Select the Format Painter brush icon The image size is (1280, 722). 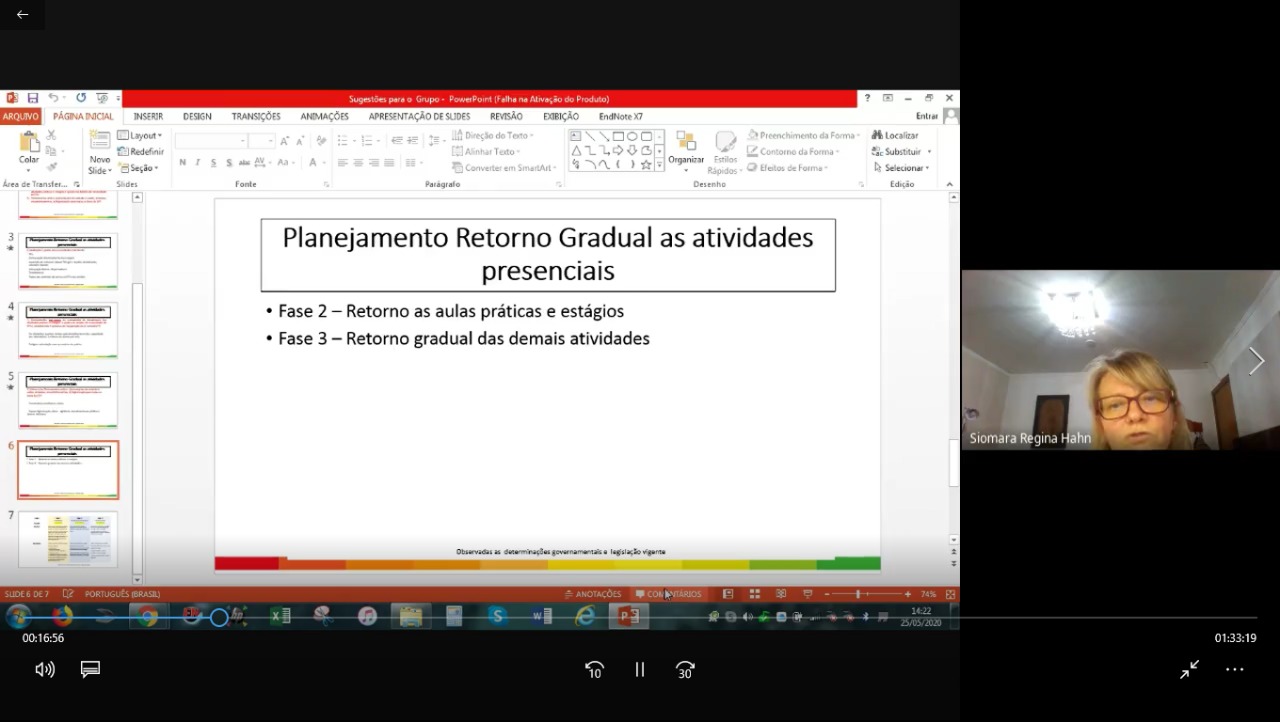(51, 167)
